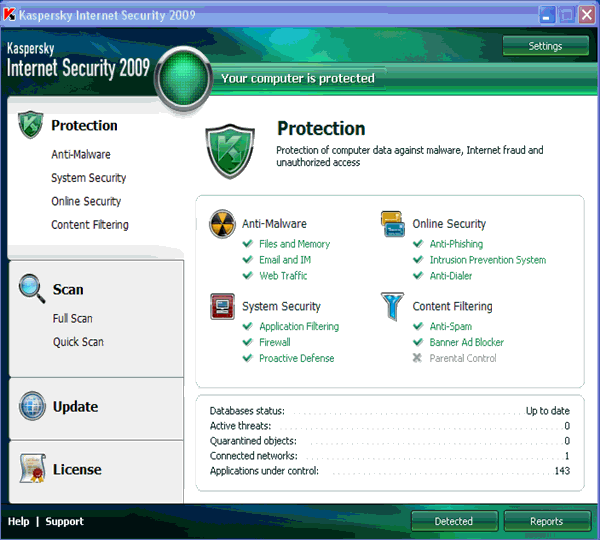Image resolution: width=600 pixels, height=540 pixels.
Task: Open the Scan section in sidebar
Action: click(x=68, y=290)
